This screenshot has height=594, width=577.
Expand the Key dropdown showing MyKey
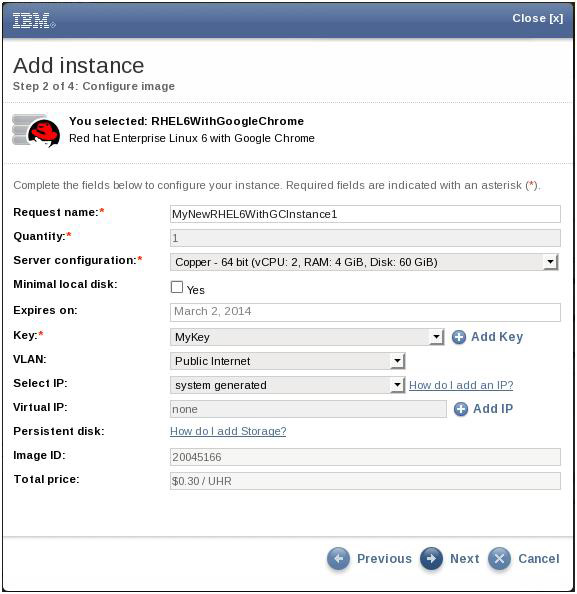tap(307, 337)
